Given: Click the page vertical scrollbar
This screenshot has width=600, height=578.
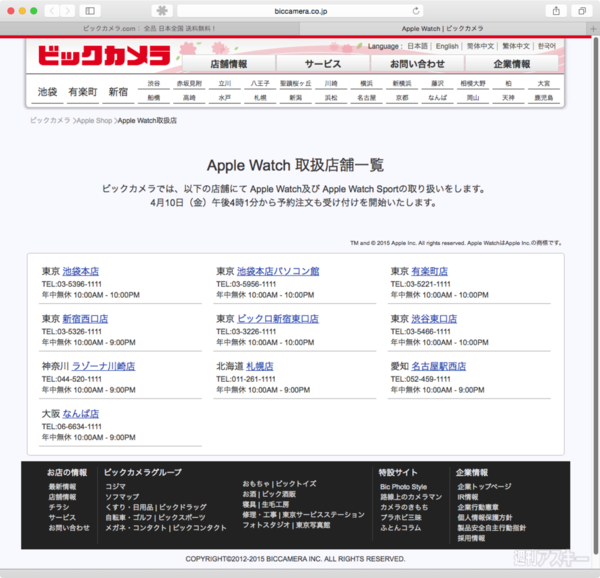Looking at the screenshot, I should click(596, 295).
